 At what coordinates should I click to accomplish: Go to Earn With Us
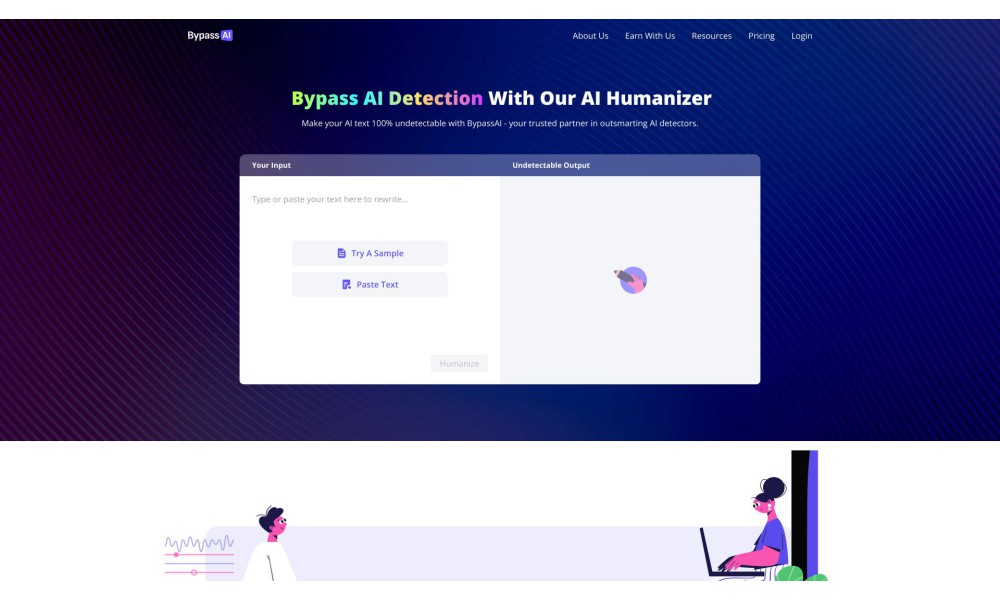pos(650,36)
